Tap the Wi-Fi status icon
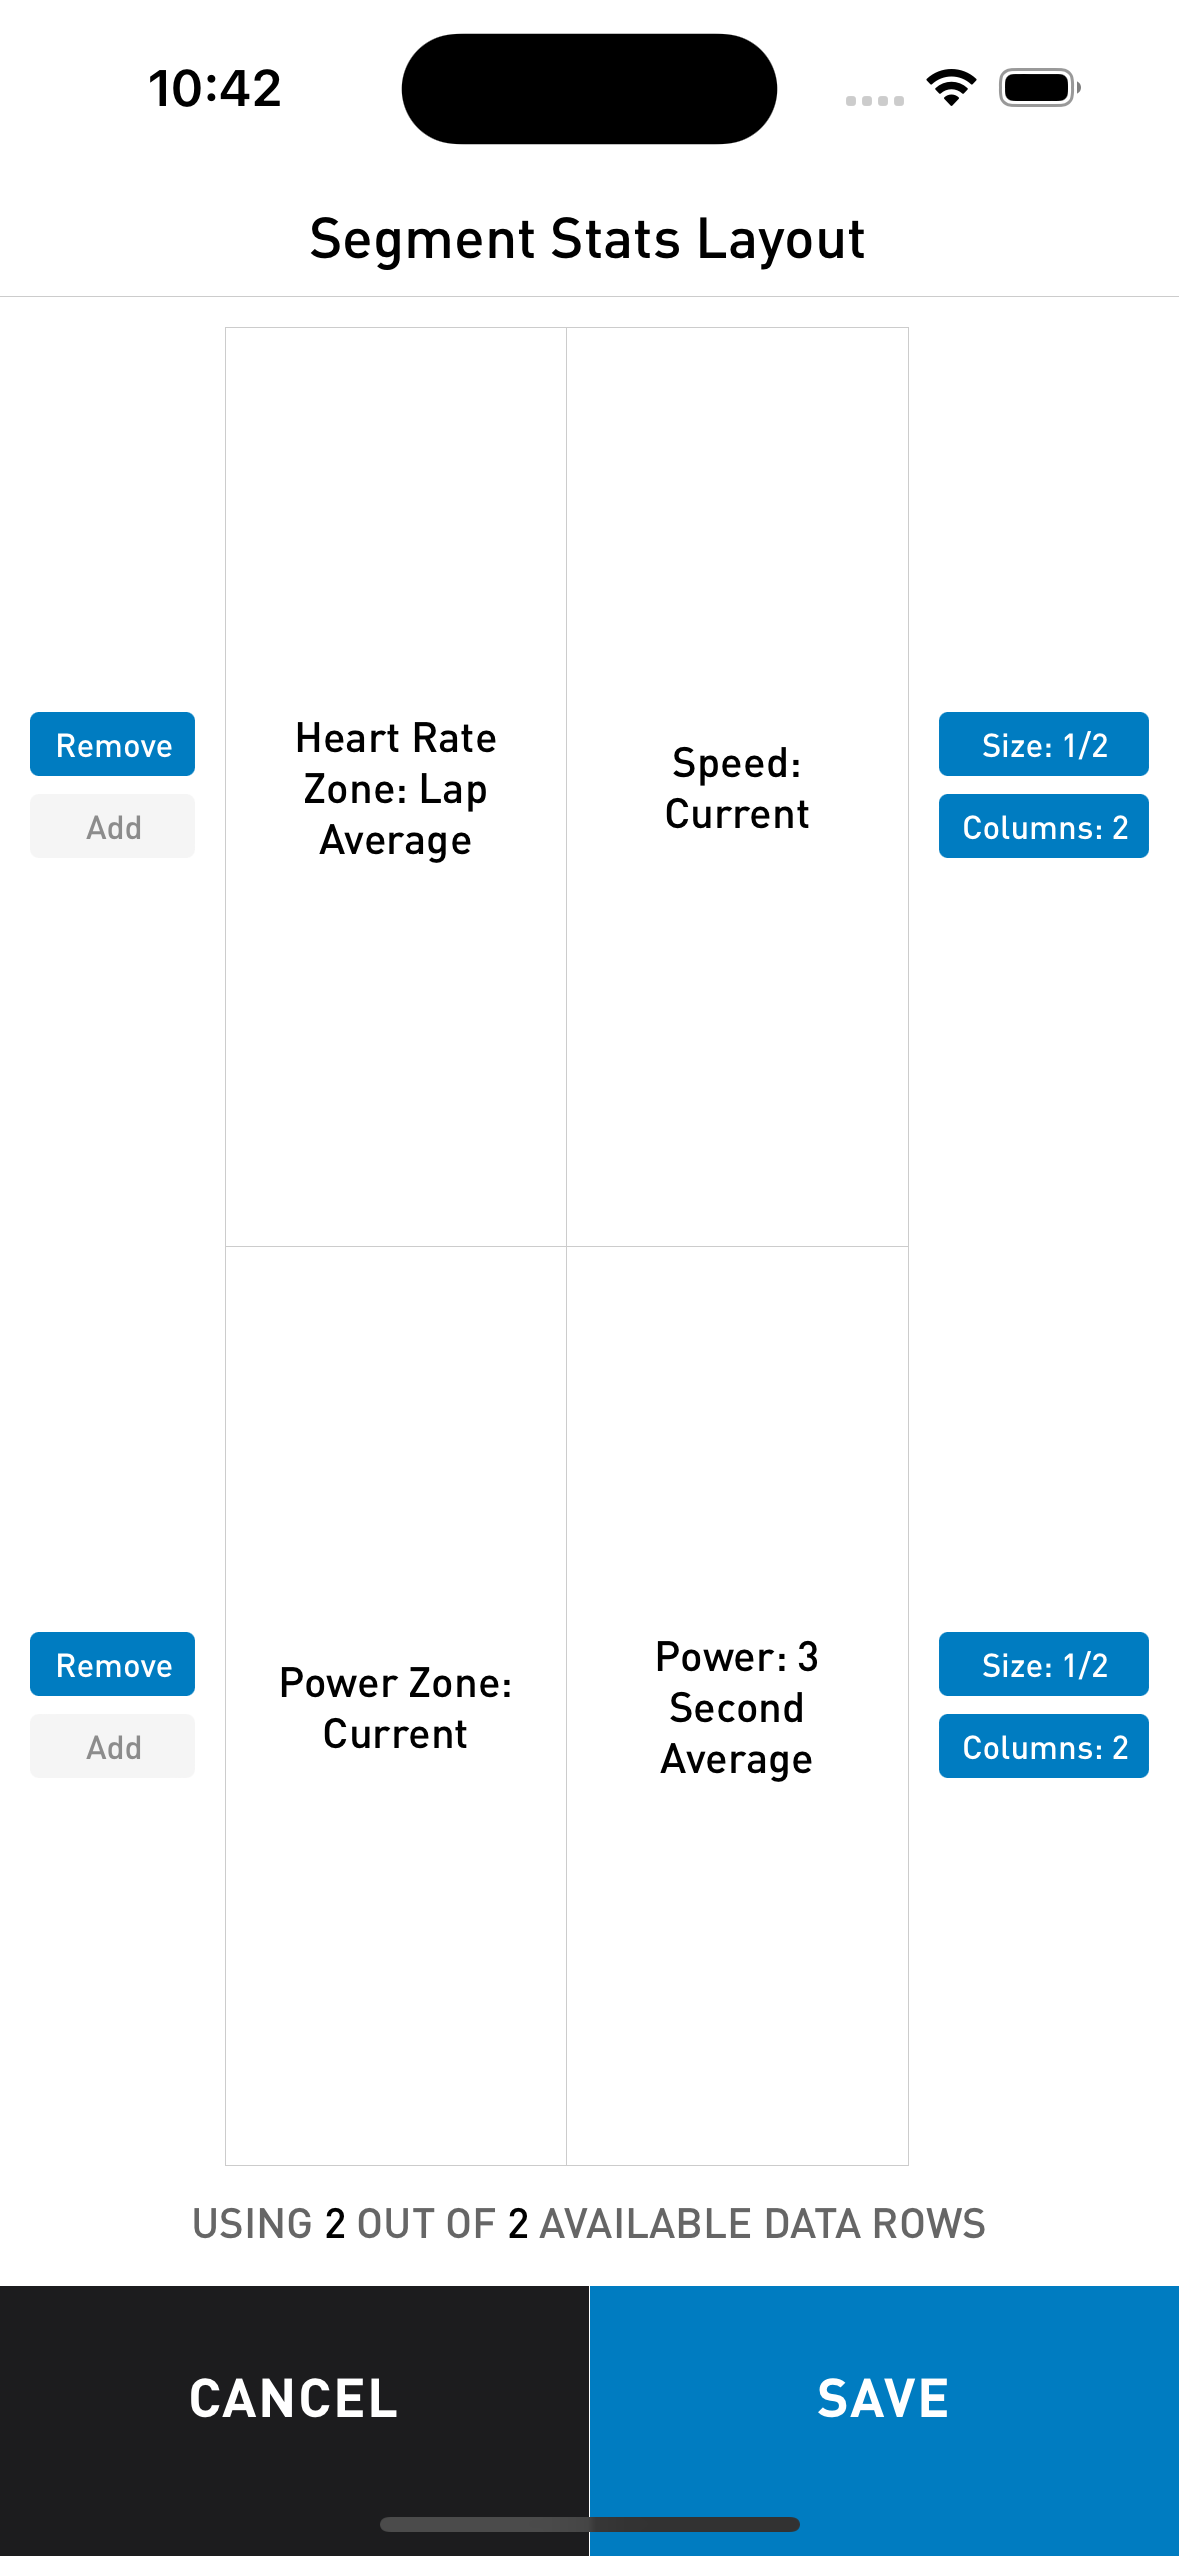1179x2556 pixels. pyautogui.click(x=950, y=88)
